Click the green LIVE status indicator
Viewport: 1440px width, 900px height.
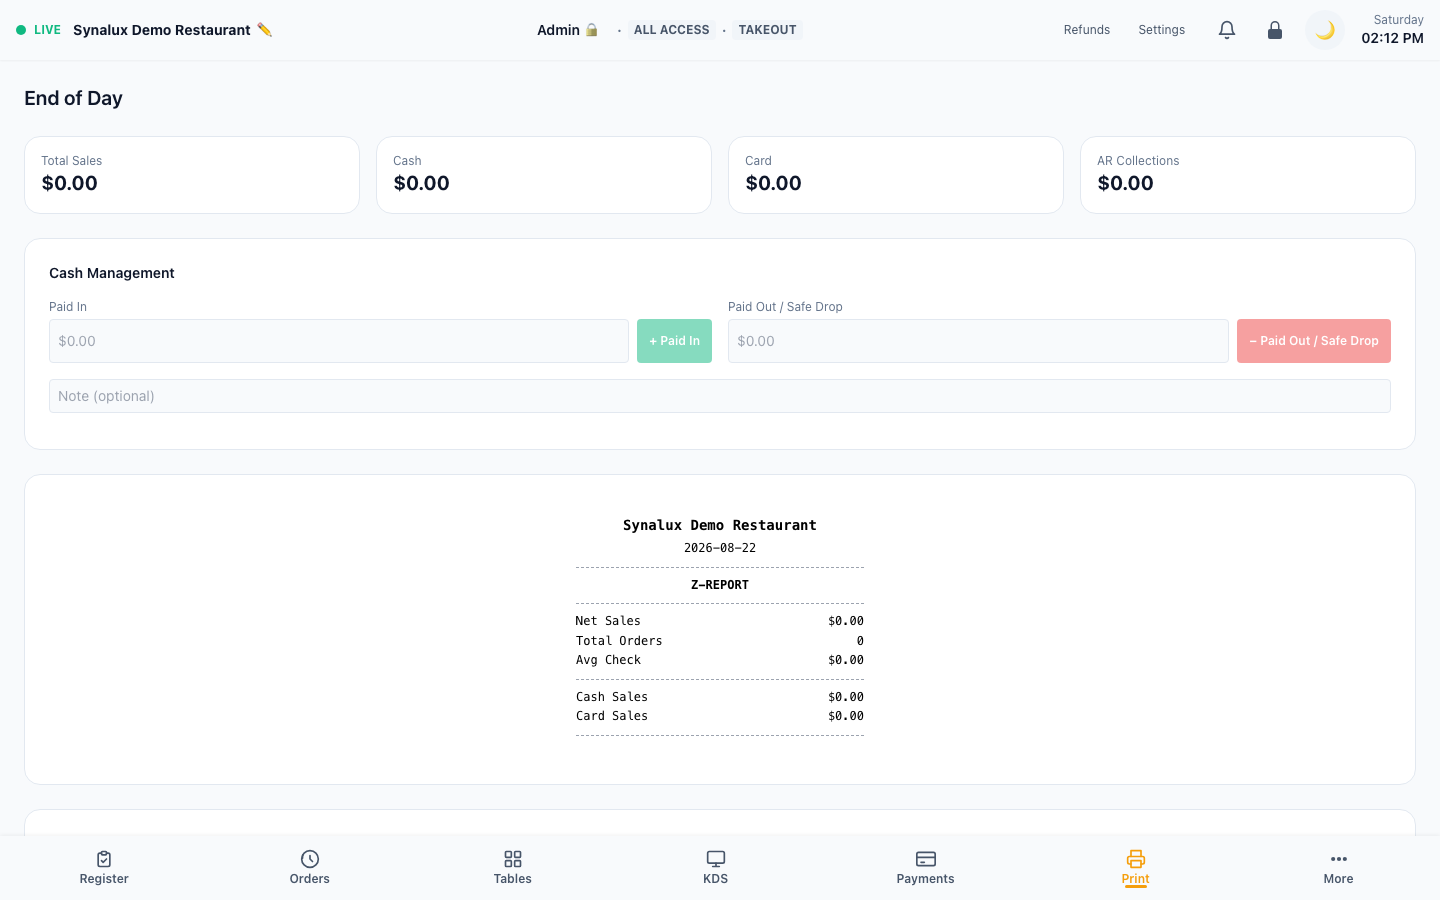click(x=21, y=30)
